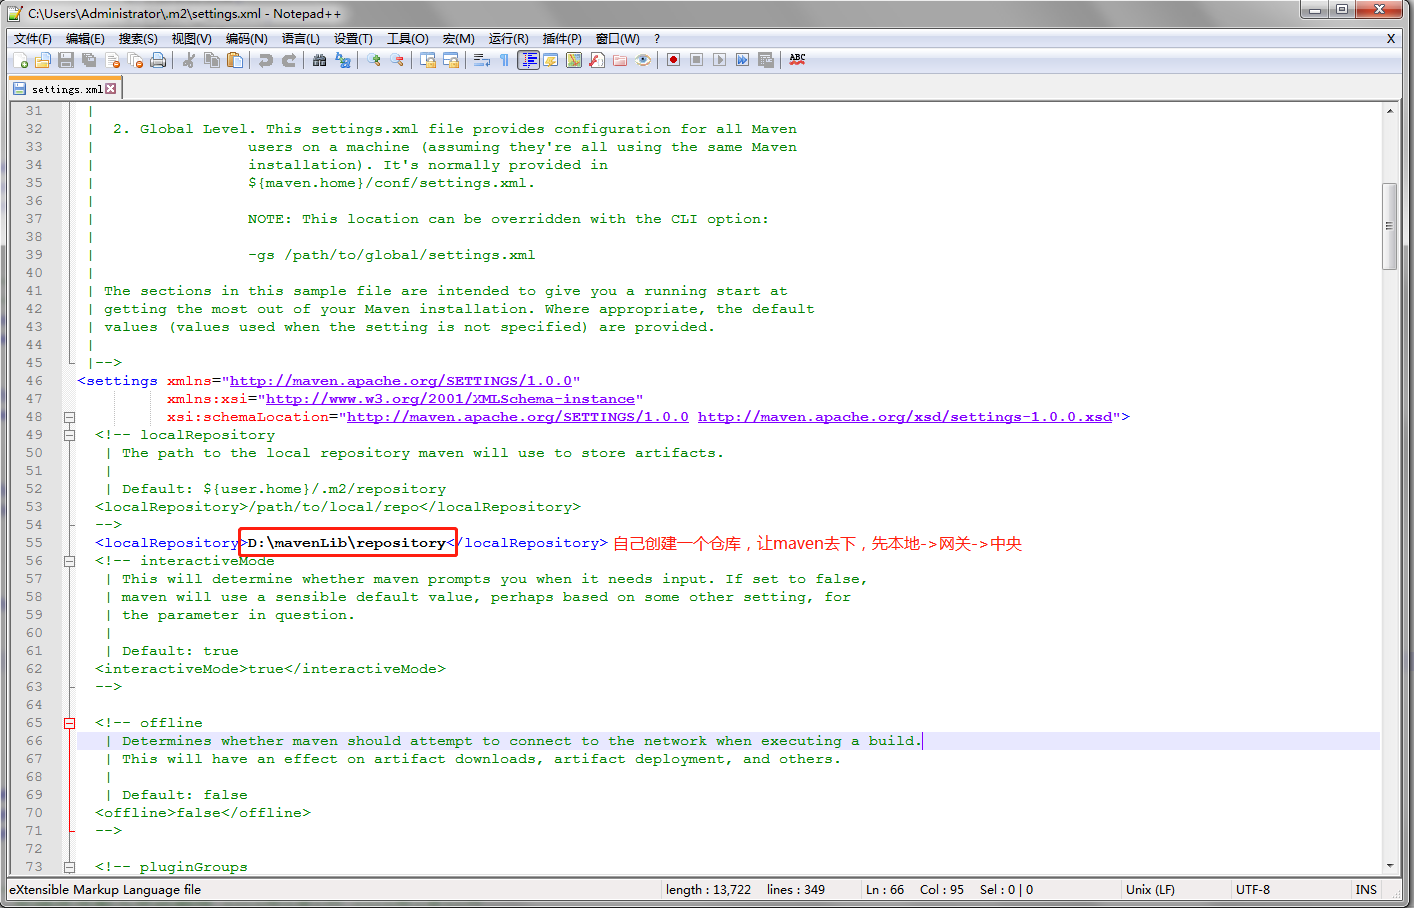1414x908 pixels.
Task: Follow the xmlns SETTINGS/1.0.0 link on line 46
Action: click(x=401, y=381)
